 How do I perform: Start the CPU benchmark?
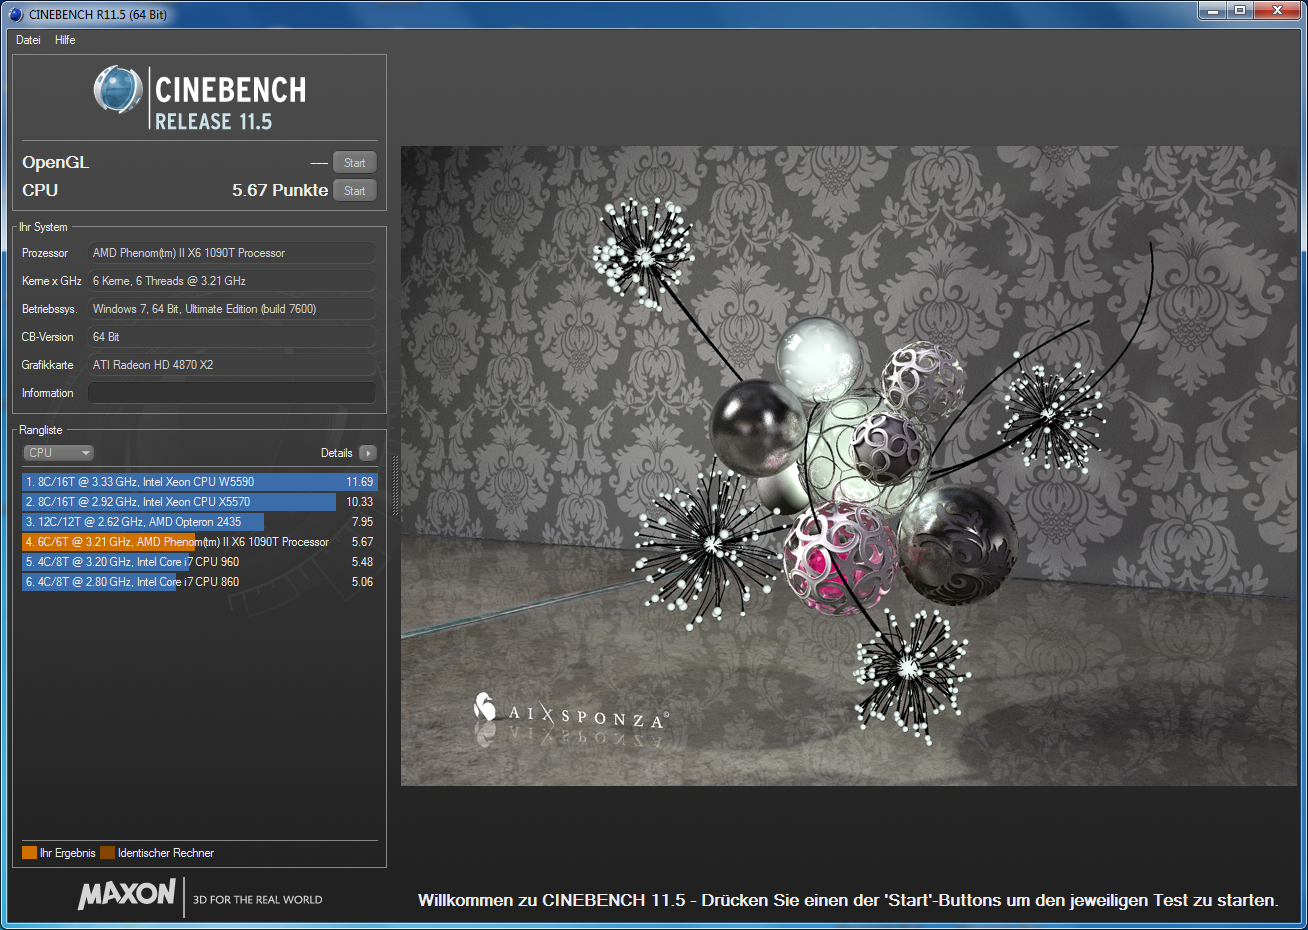(x=354, y=190)
